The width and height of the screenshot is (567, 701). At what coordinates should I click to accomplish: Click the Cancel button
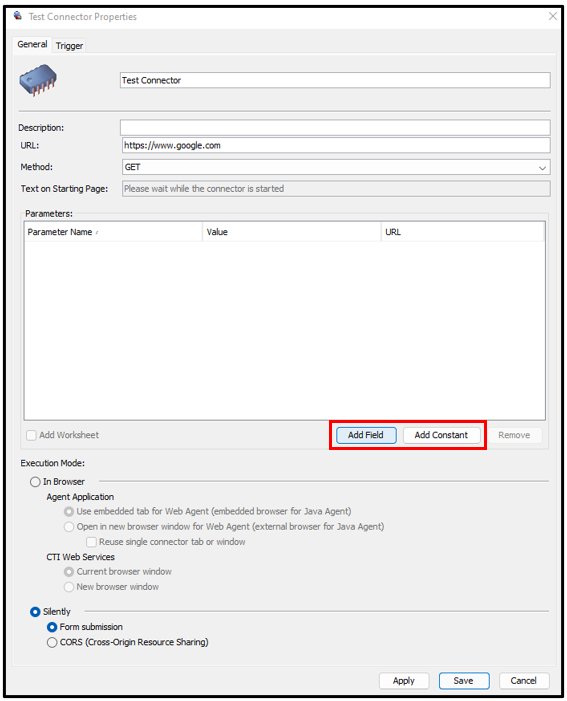point(524,681)
